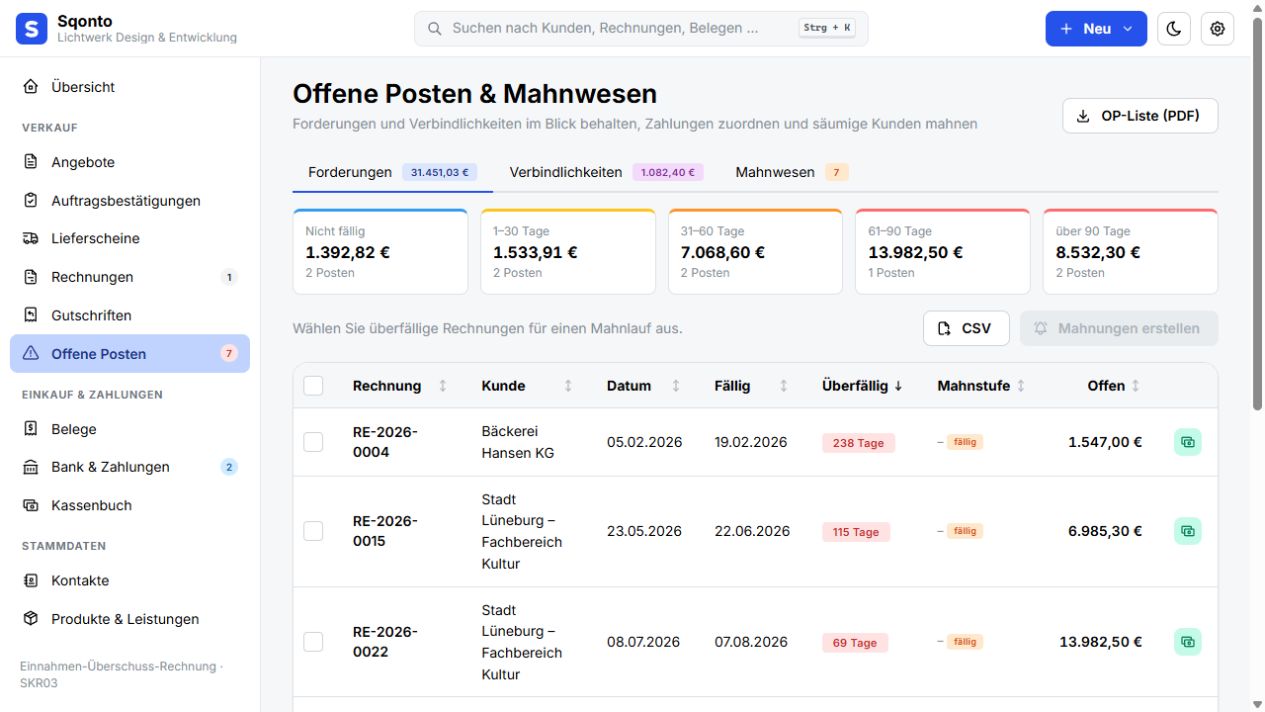
Task: Select the RE-2026-0022 row checkbox
Action: pyautogui.click(x=313, y=642)
